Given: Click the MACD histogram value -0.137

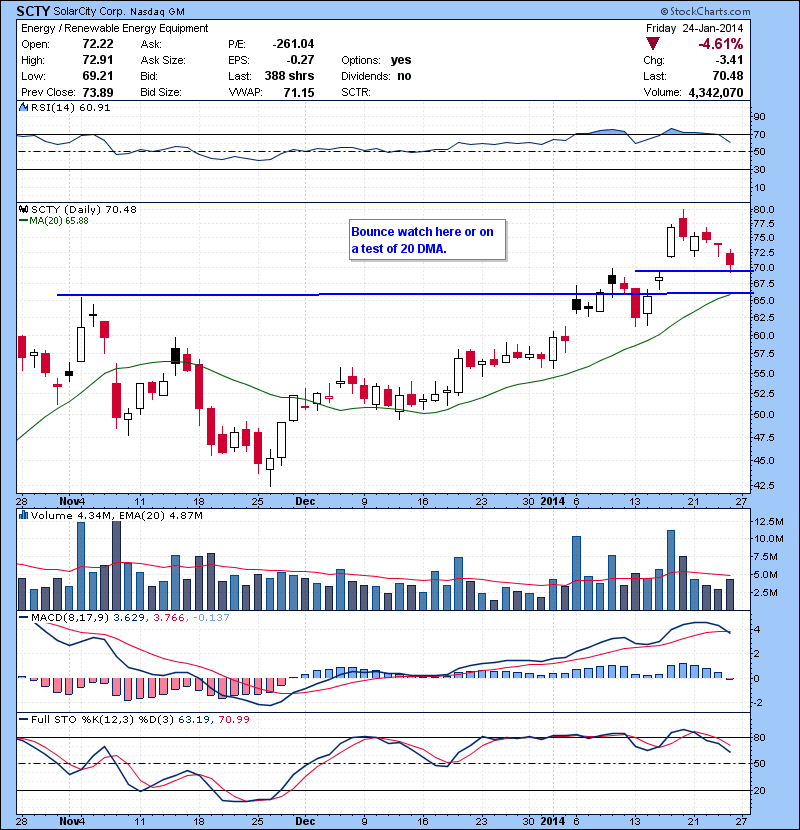Looking at the screenshot, I should [211, 617].
